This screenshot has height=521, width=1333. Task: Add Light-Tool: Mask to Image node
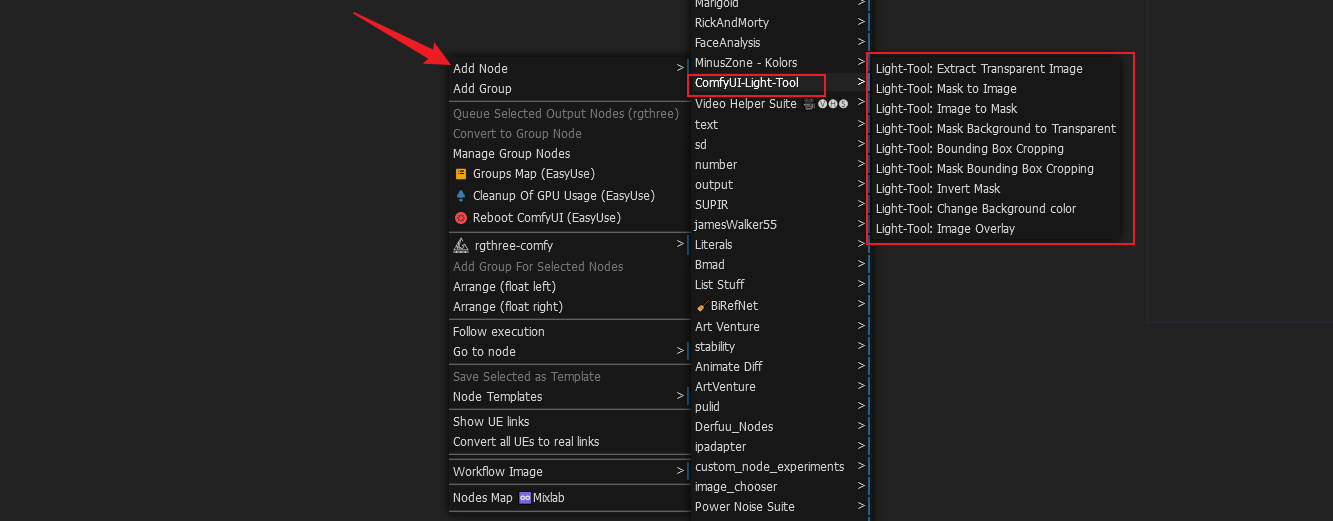[997, 89]
